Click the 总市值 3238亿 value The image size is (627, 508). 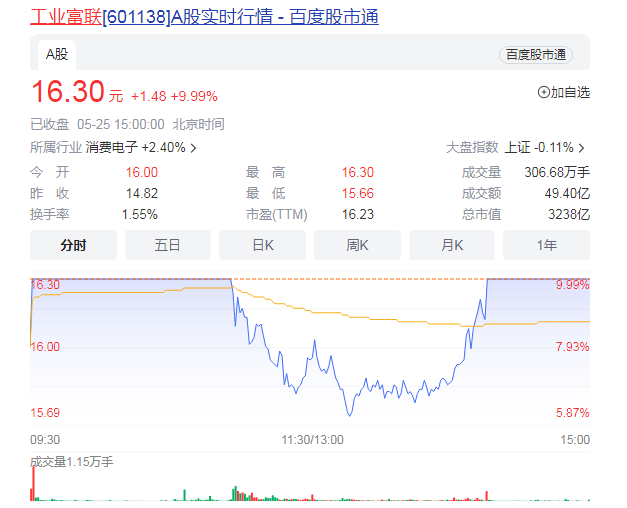569,214
